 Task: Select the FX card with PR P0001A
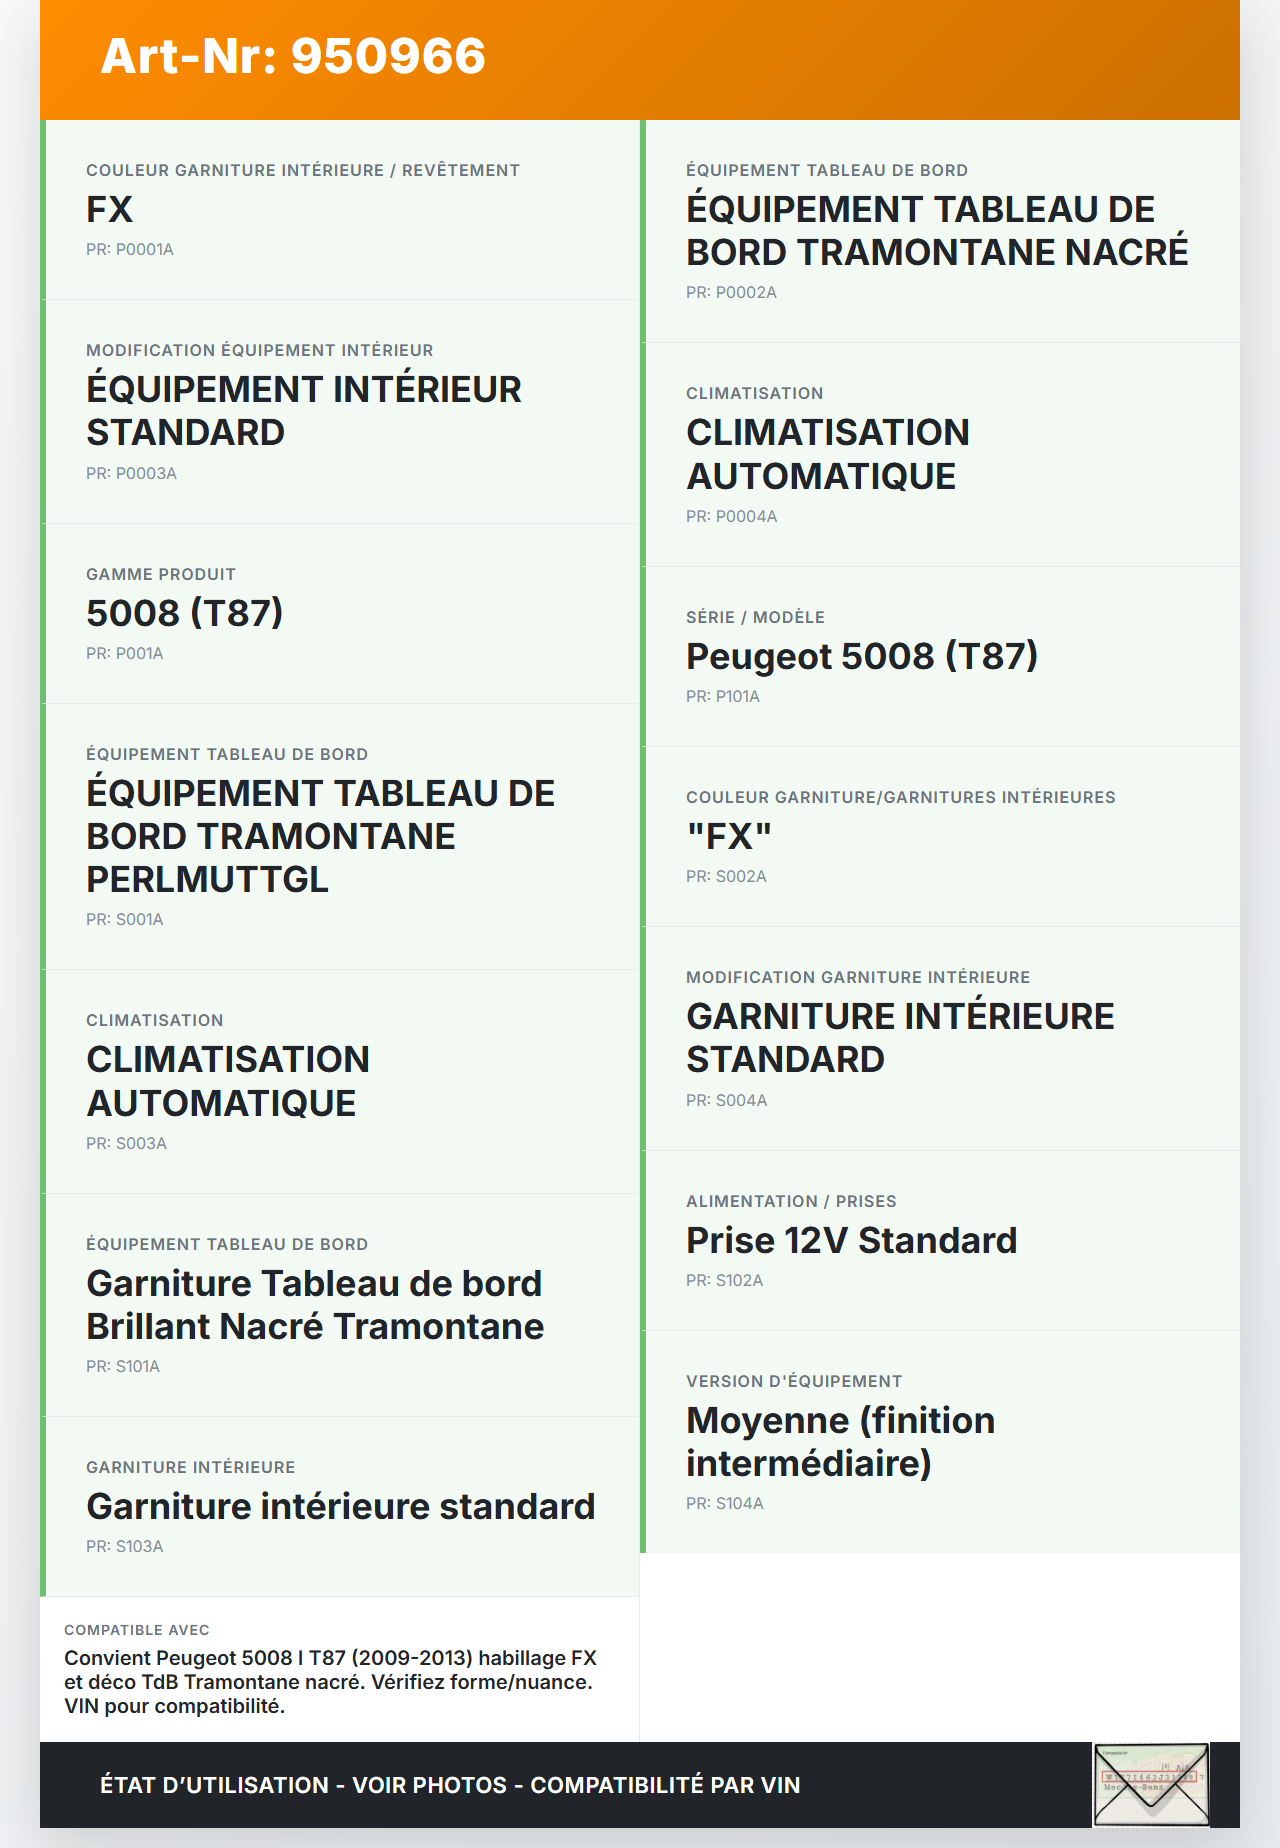340,210
